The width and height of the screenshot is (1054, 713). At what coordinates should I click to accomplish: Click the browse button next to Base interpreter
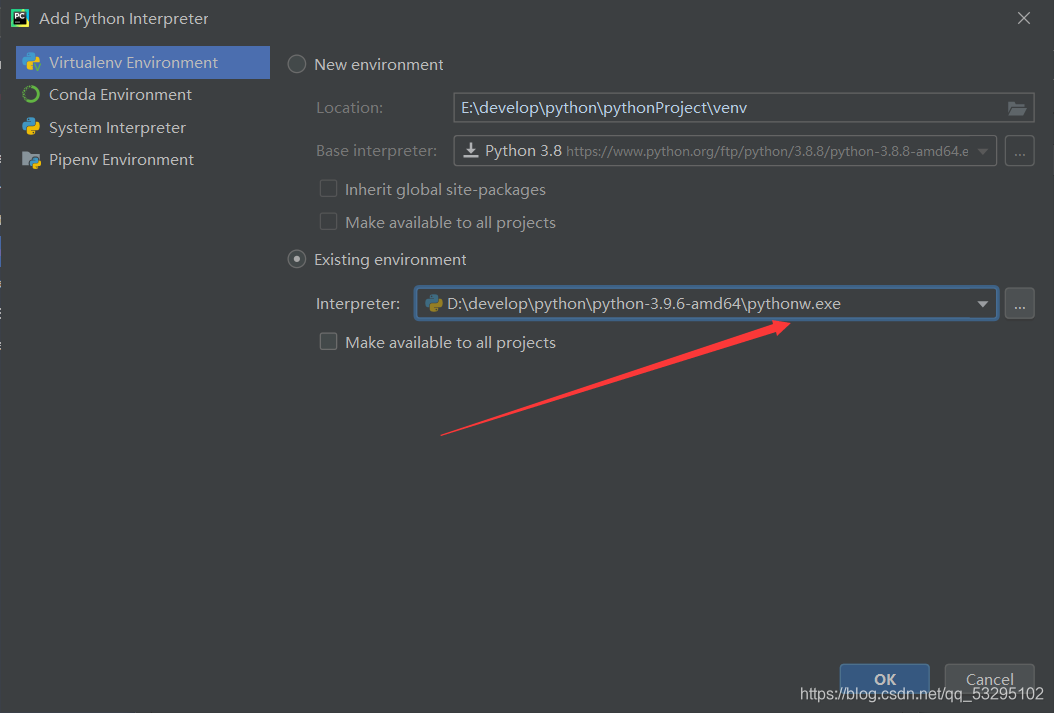pyautogui.click(x=1021, y=151)
